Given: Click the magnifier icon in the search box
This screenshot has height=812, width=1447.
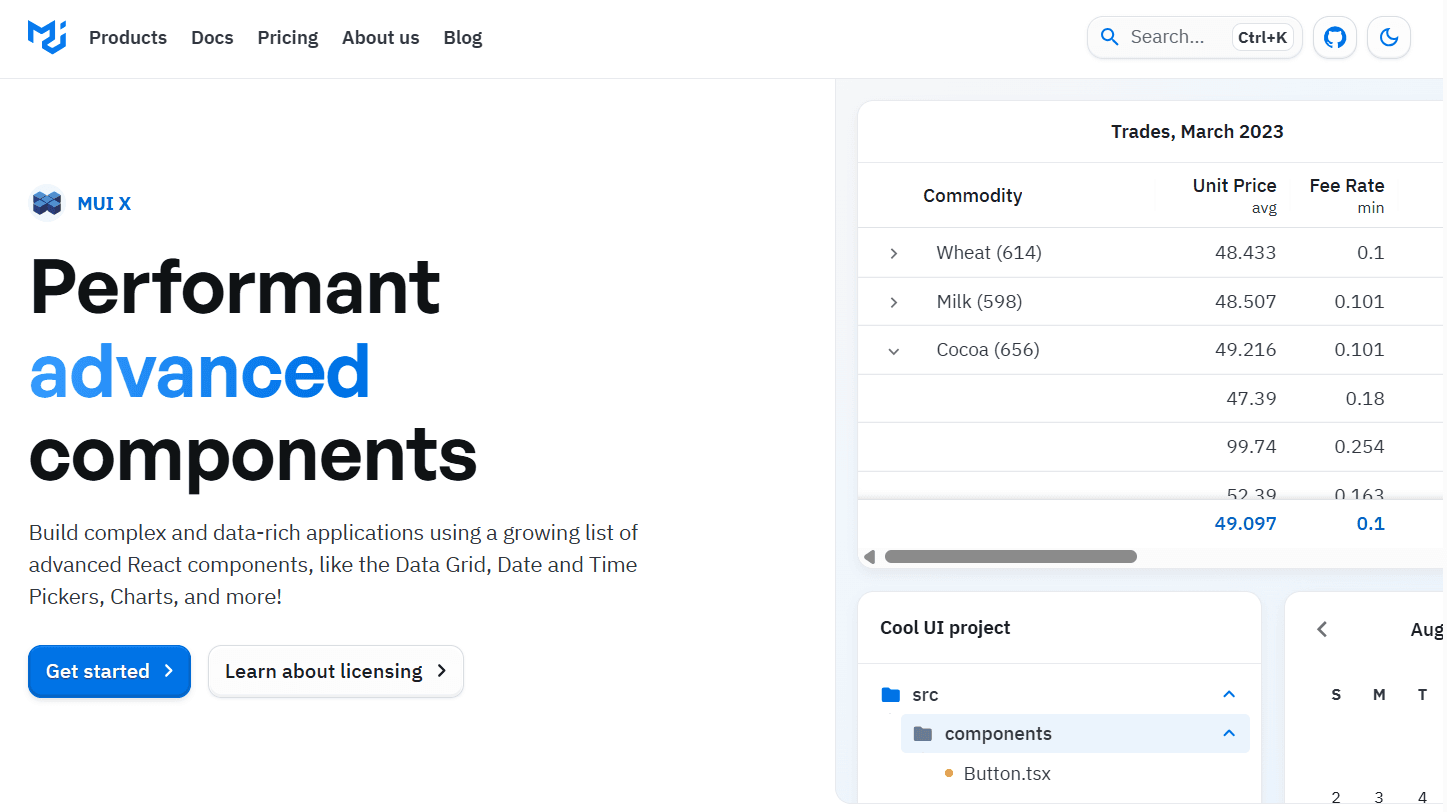Looking at the screenshot, I should click(1109, 38).
